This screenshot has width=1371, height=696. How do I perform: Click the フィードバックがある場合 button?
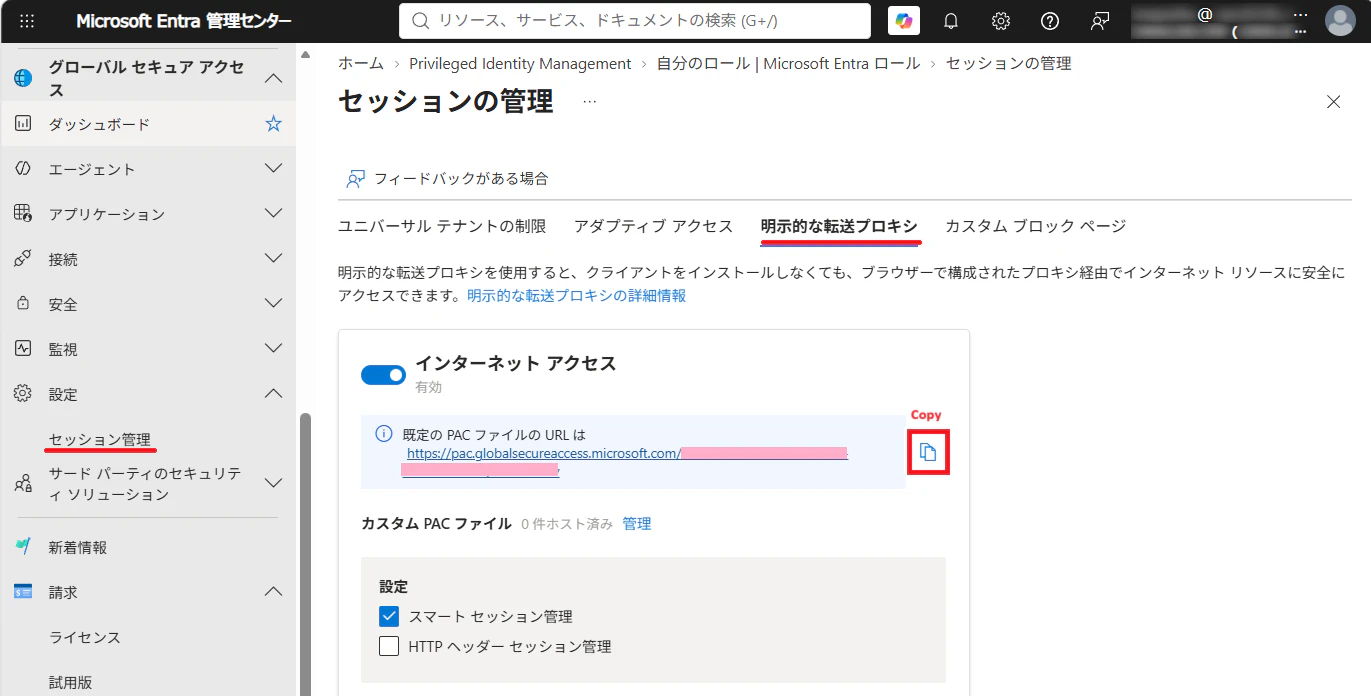click(x=447, y=179)
